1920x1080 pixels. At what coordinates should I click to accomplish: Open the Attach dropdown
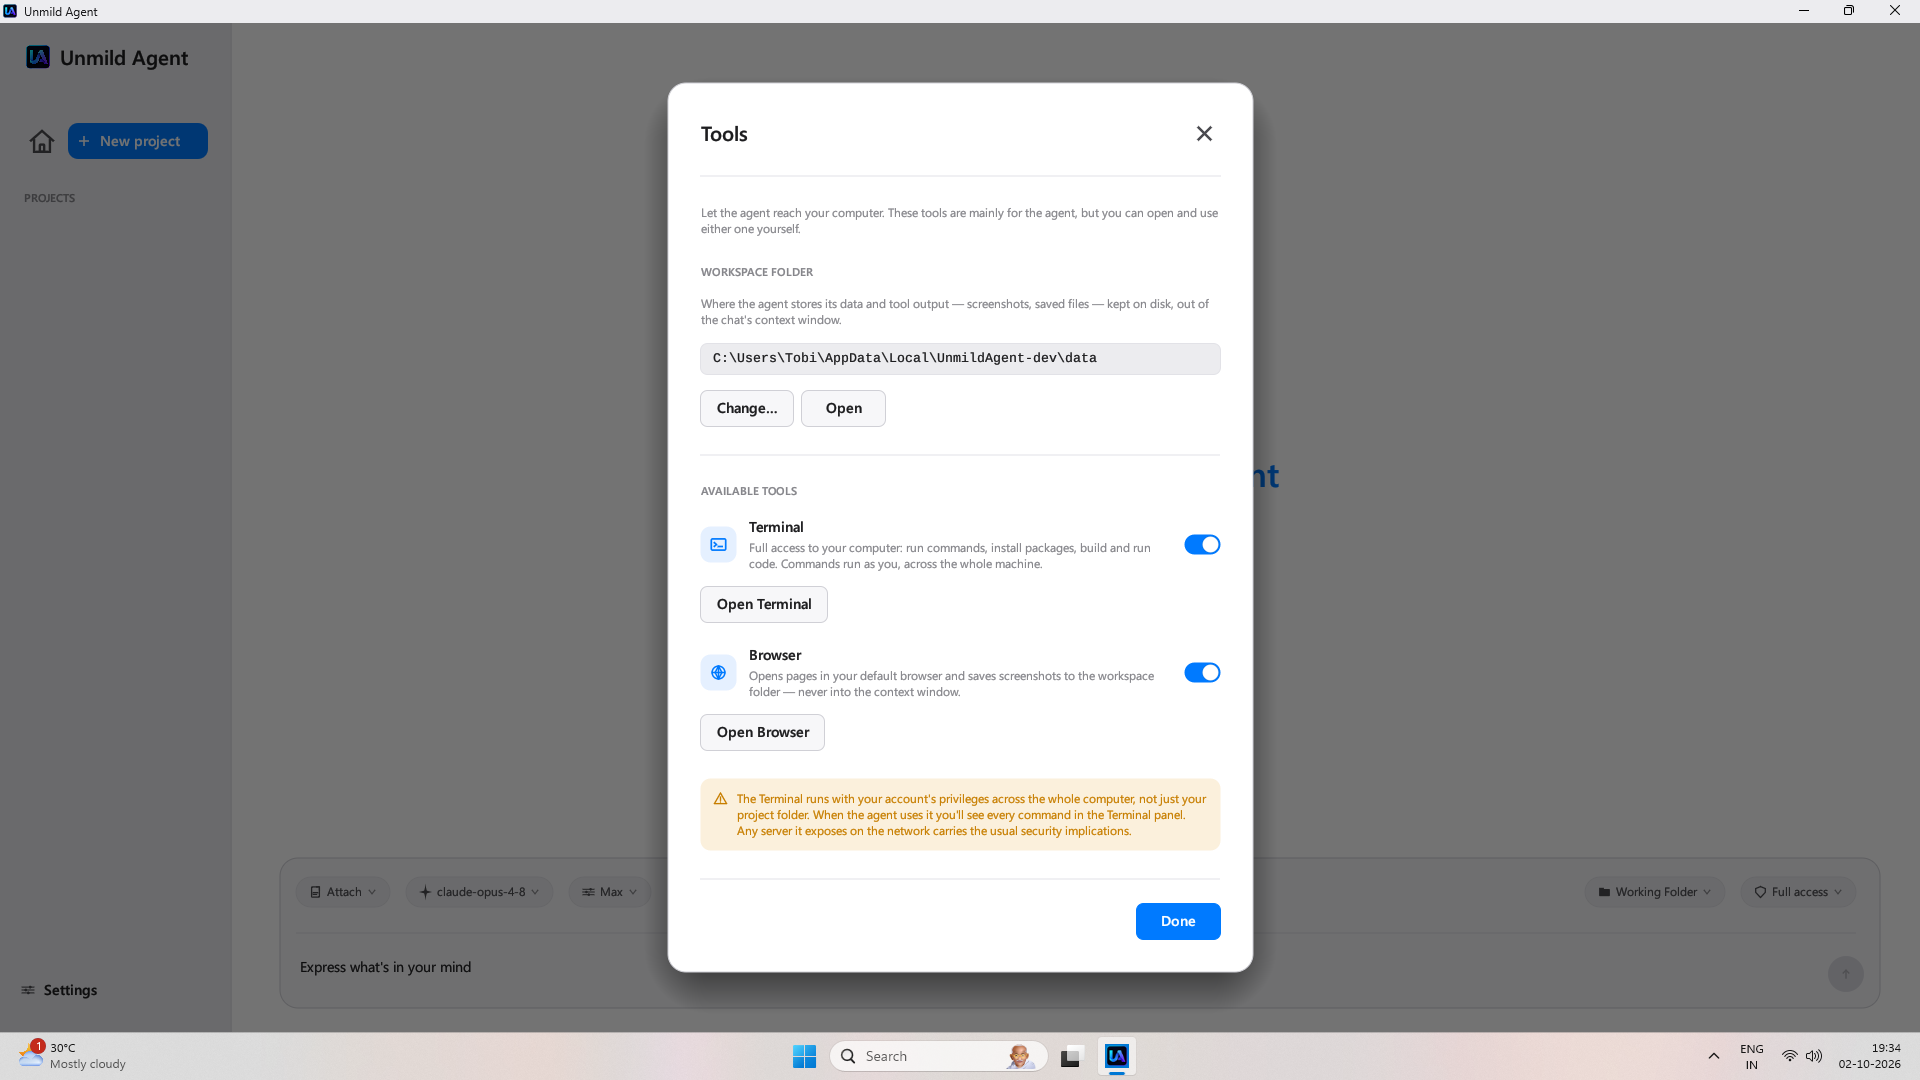click(343, 892)
